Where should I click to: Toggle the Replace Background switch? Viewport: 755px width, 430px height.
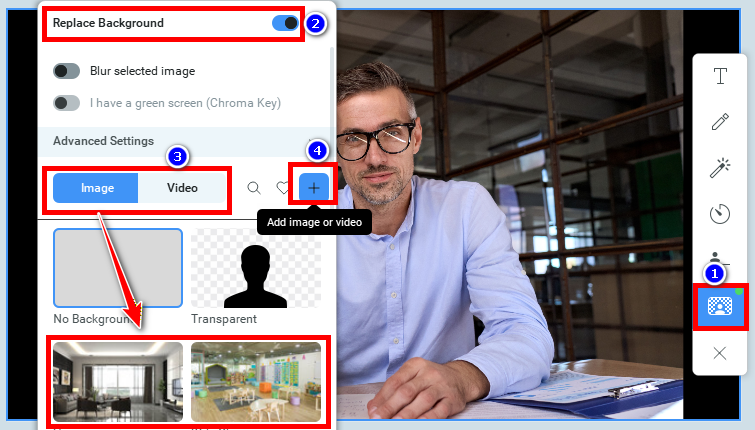pyautogui.click(x=286, y=23)
